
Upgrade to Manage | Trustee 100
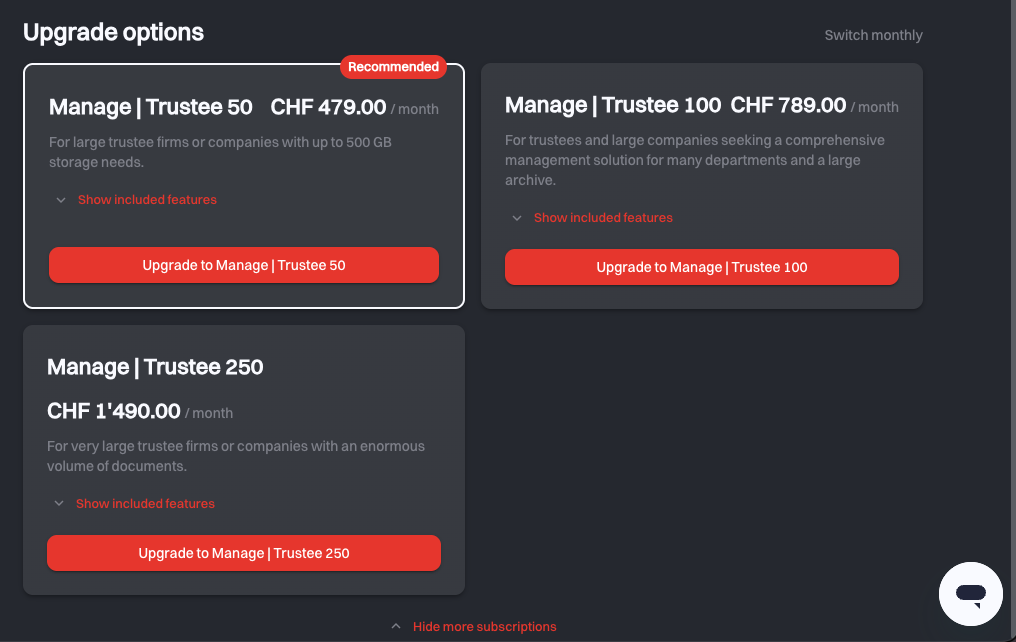coord(702,267)
